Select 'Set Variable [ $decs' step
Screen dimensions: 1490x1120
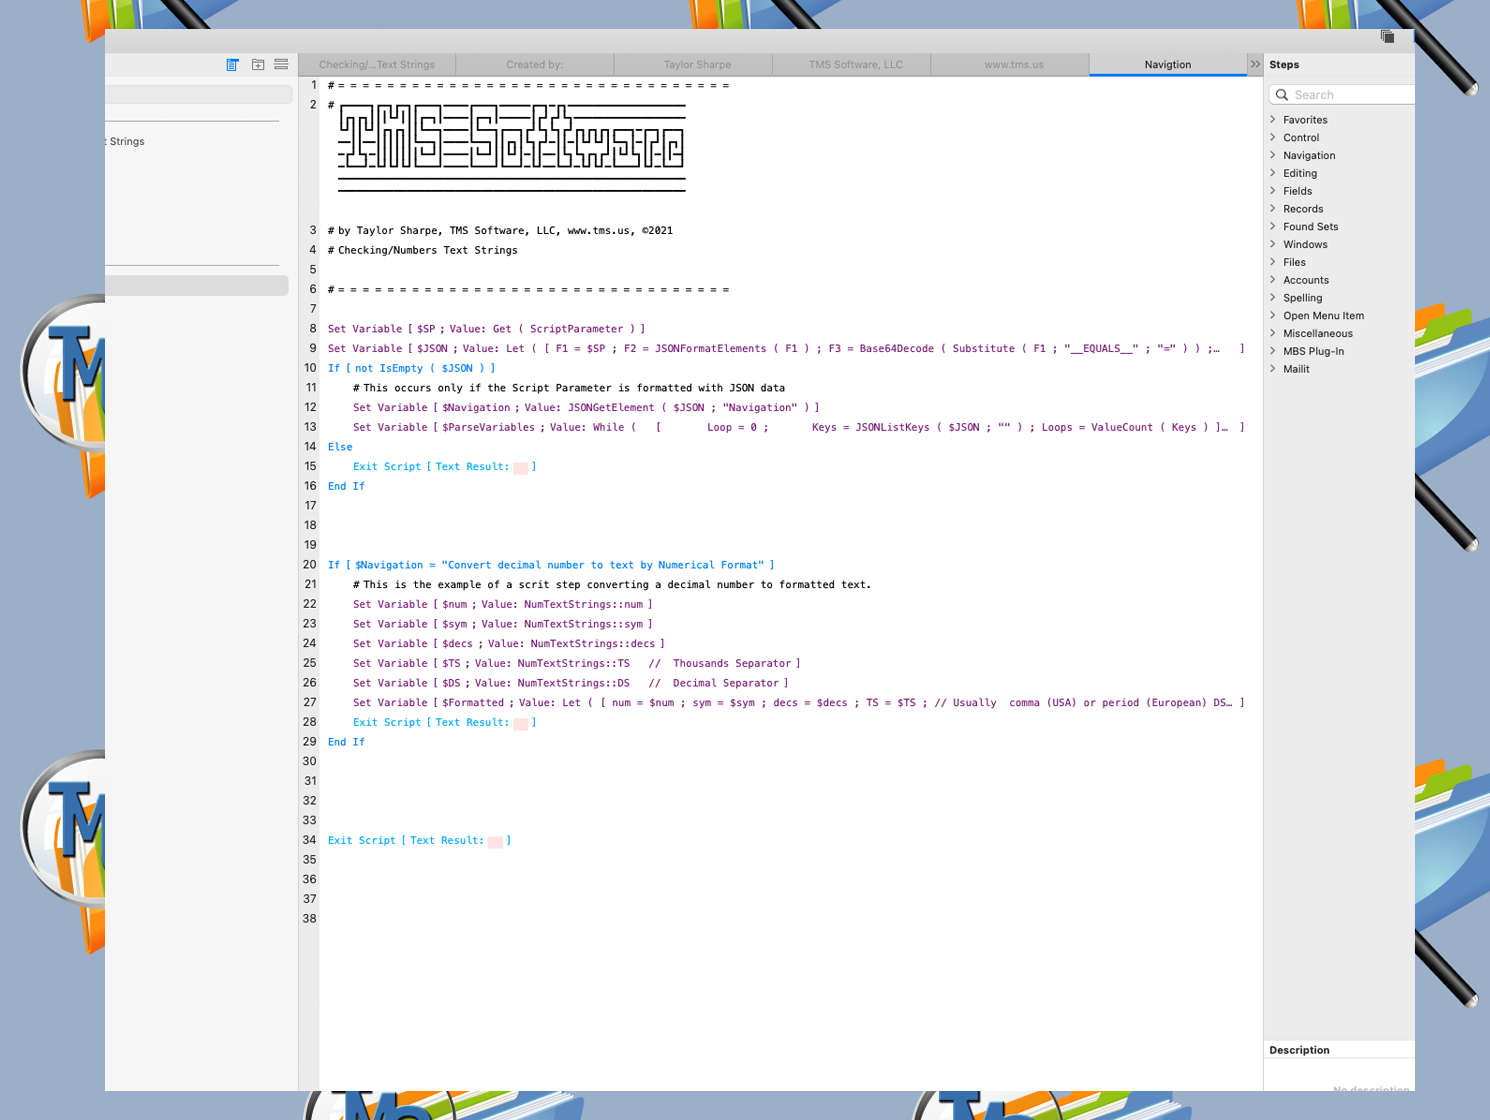[x=508, y=644]
